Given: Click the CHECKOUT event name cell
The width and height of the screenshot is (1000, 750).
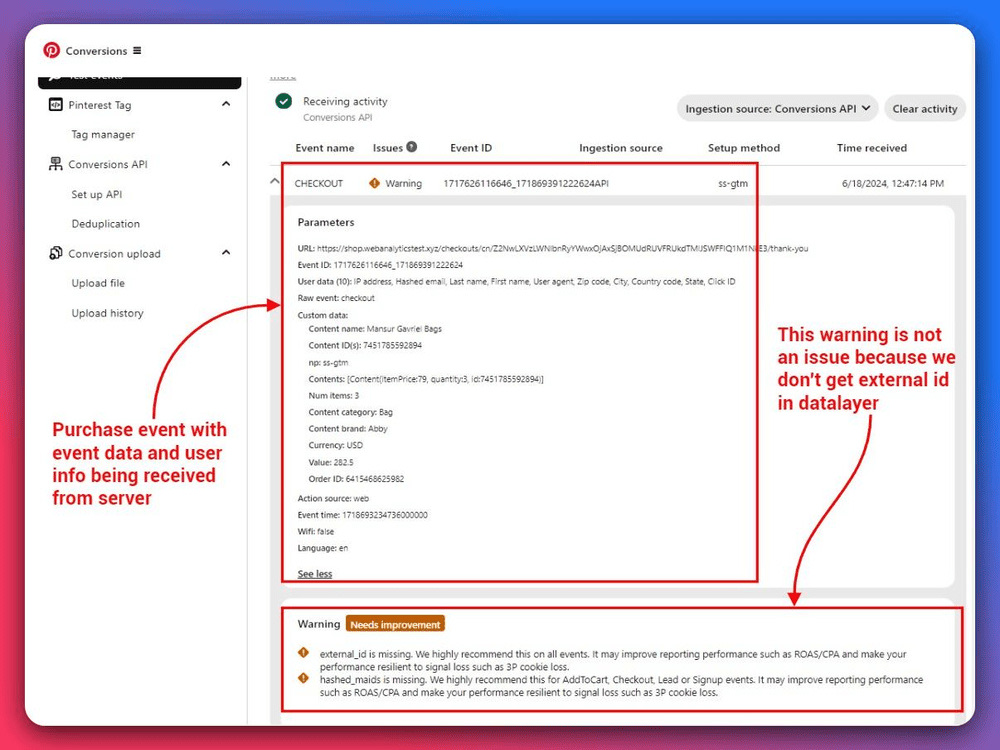Looking at the screenshot, I should (319, 184).
